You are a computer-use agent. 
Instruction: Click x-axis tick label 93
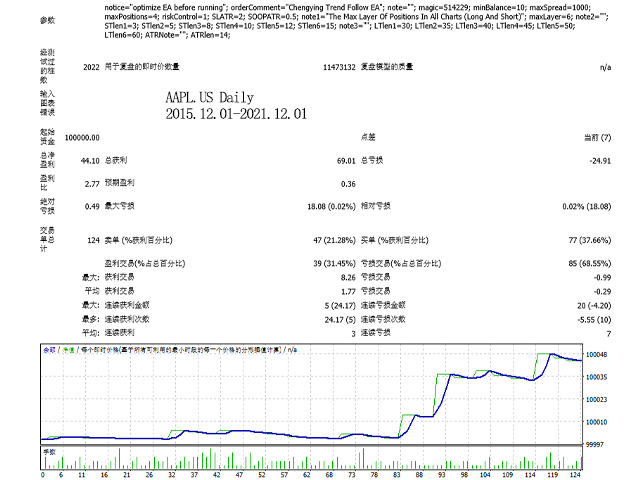[x=442, y=475]
